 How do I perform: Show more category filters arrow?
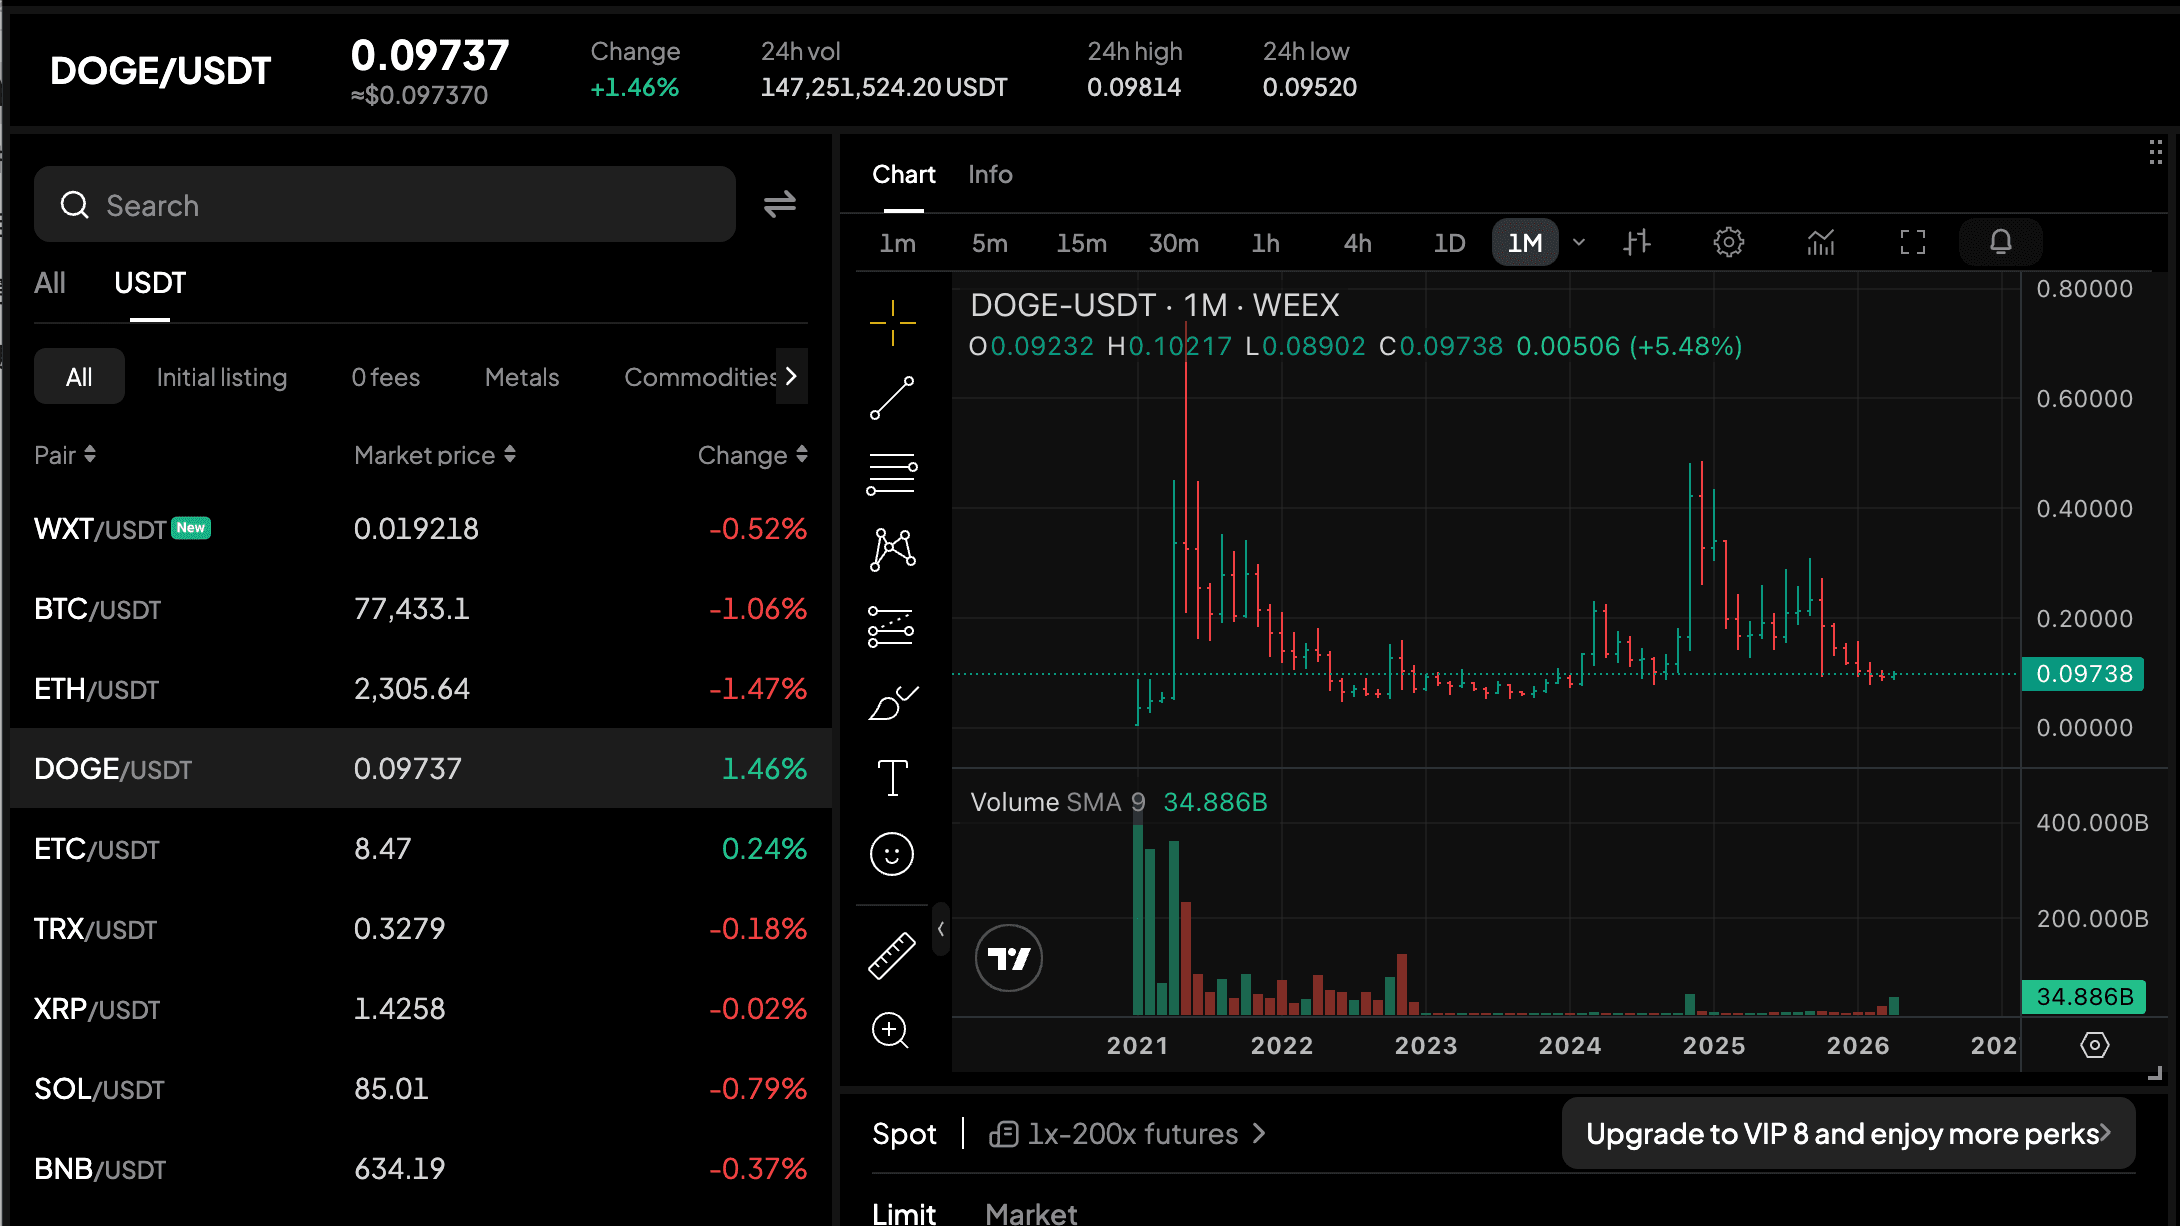792,376
